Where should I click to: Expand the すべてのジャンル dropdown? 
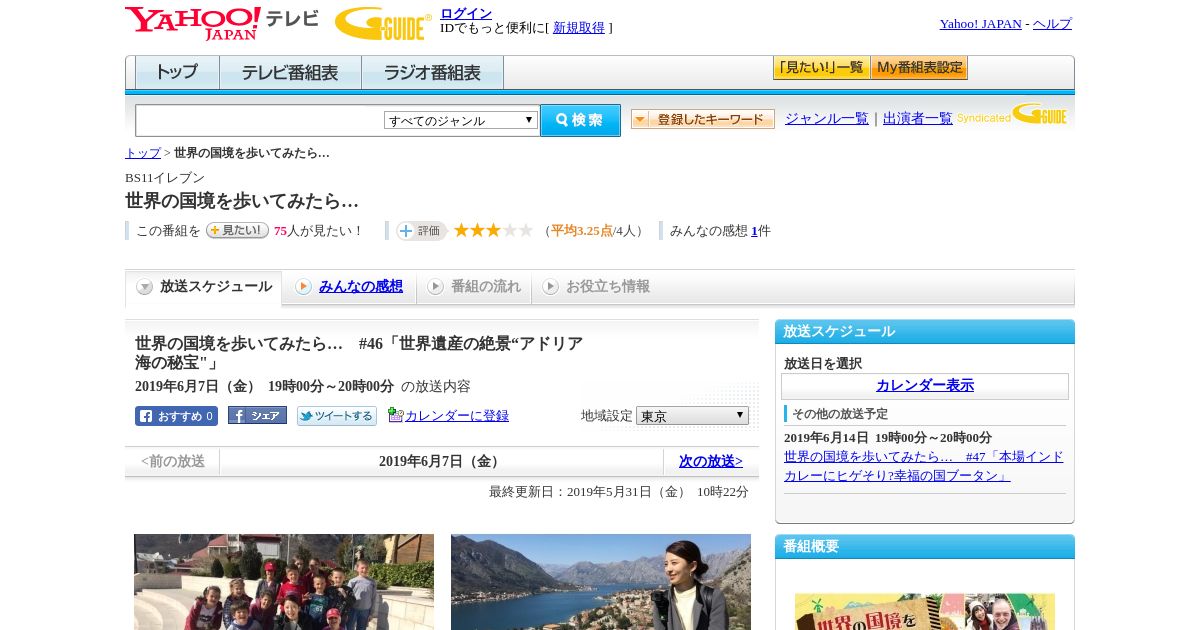[461, 120]
